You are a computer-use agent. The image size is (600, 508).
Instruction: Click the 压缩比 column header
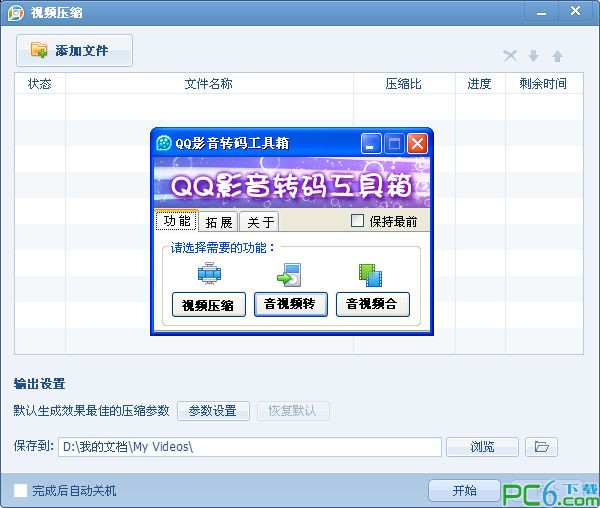pos(404,83)
